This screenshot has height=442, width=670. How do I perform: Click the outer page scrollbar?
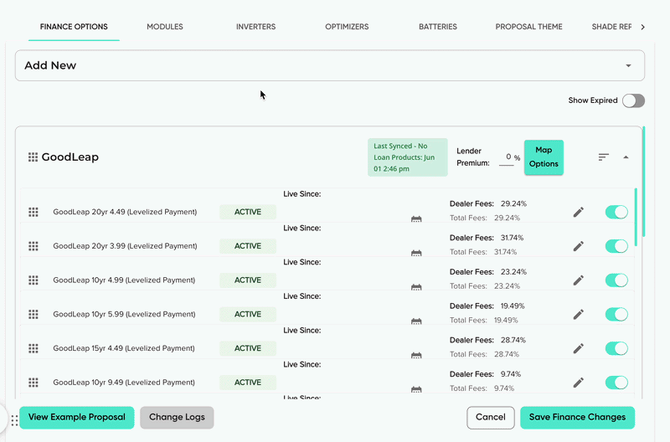pyautogui.click(x=644, y=182)
